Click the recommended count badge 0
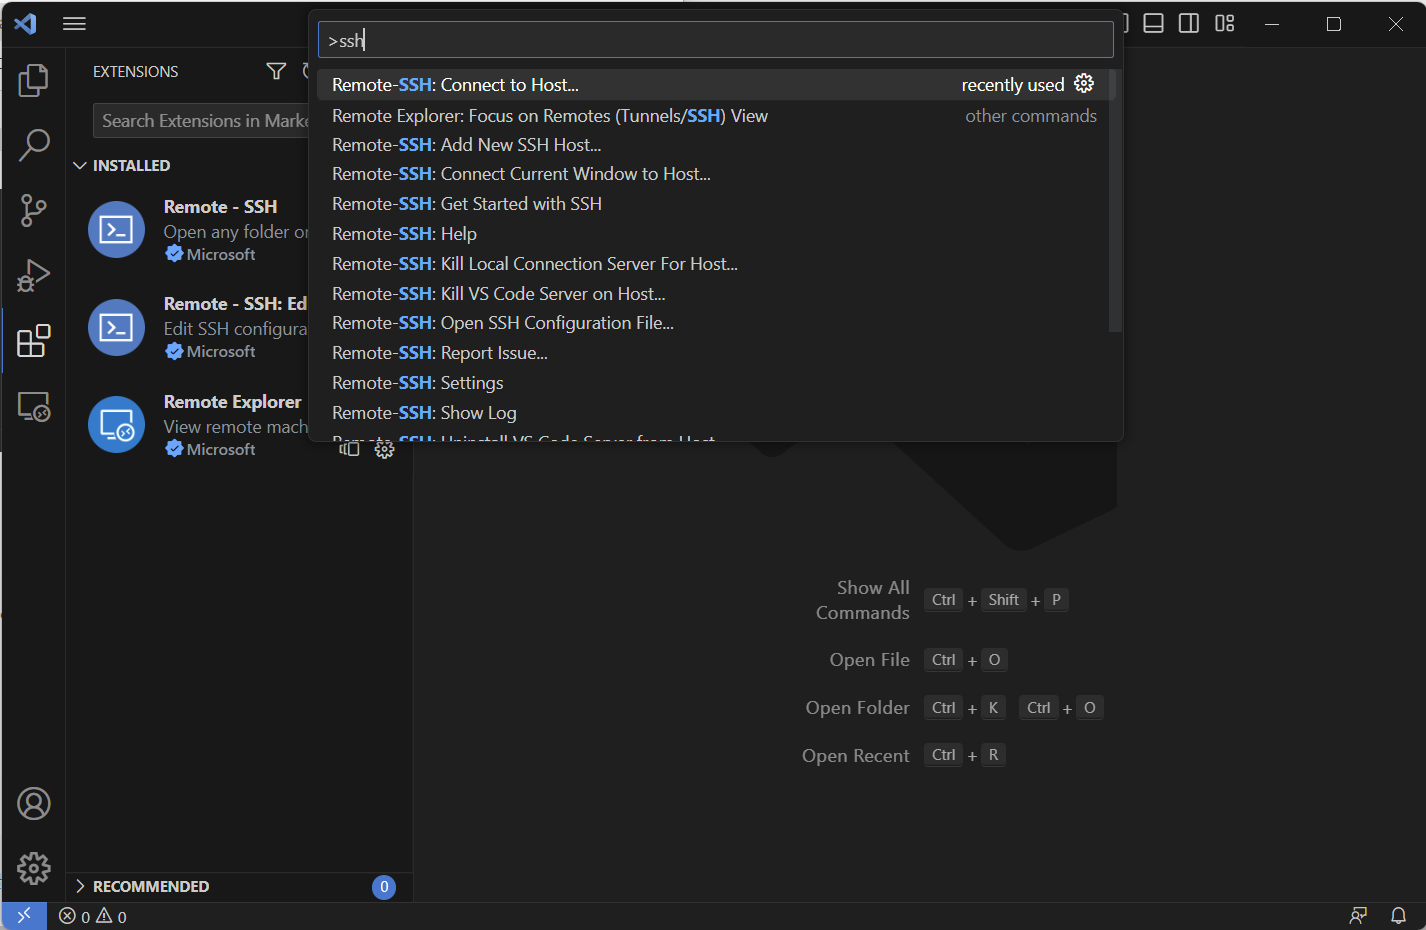Screen dimensions: 1426x930 point(384,887)
